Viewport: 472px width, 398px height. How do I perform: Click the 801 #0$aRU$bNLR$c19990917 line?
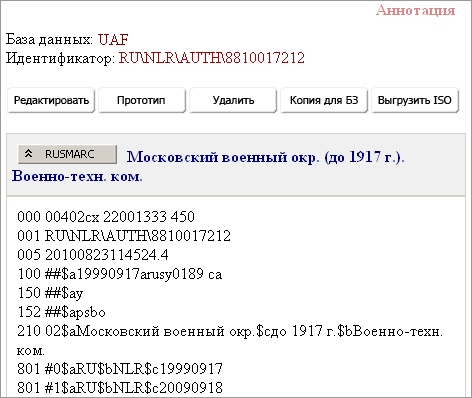click(120, 369)
